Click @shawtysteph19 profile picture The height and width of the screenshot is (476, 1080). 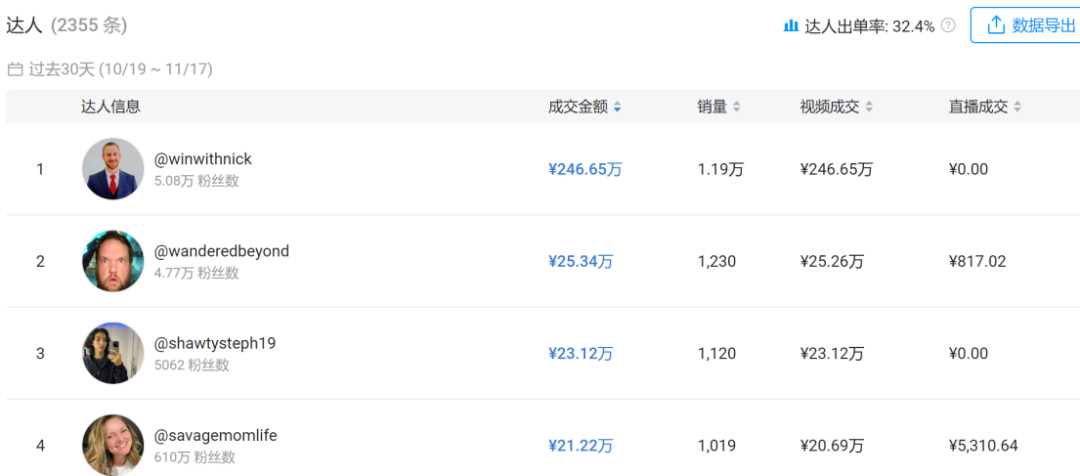pos(113,353)
